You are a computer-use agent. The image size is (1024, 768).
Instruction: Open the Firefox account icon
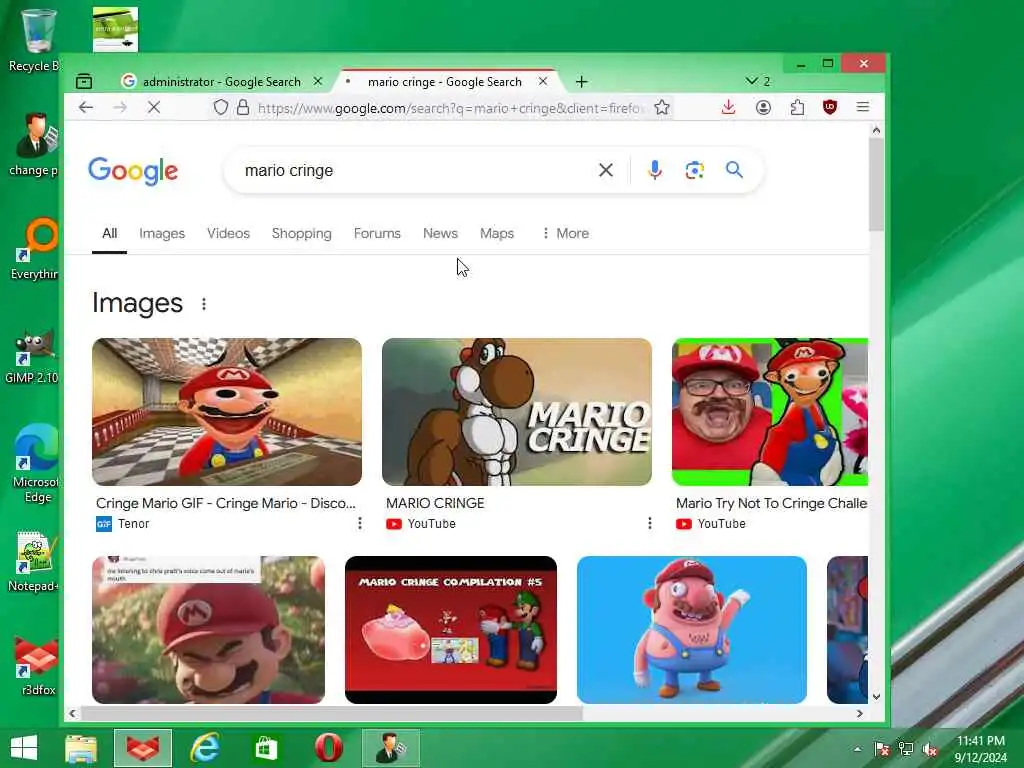(x=763, y=107)
